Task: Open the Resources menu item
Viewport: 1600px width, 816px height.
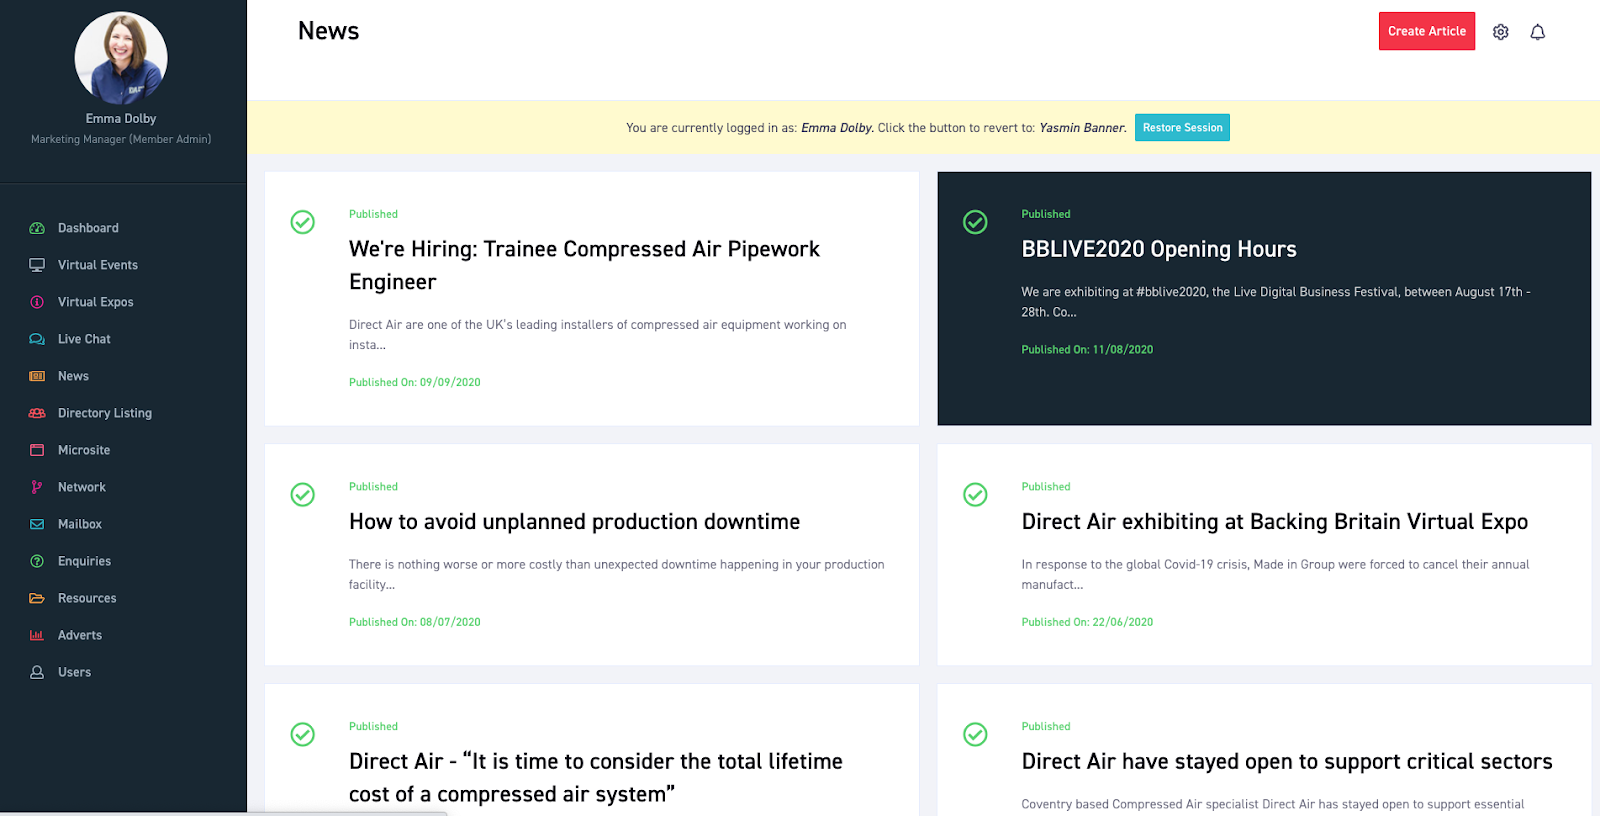Action: click(87, 598)
